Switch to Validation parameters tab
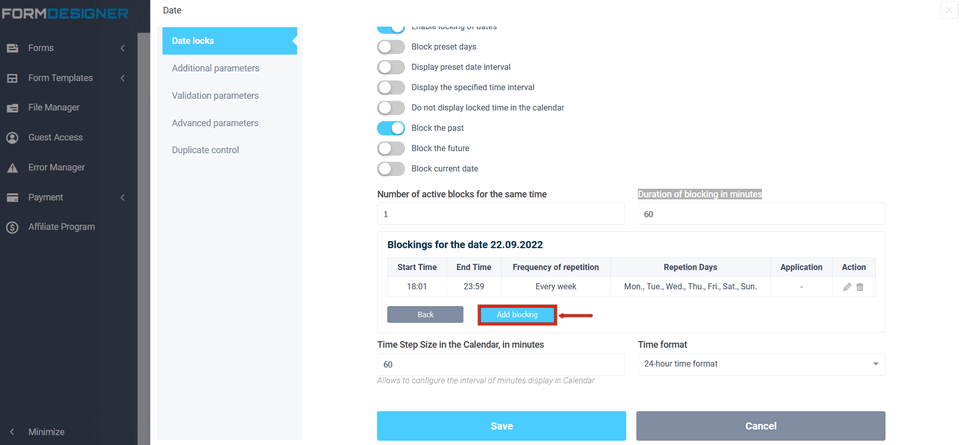The height and width of the screenshot is (445, 960). point(215,96)
